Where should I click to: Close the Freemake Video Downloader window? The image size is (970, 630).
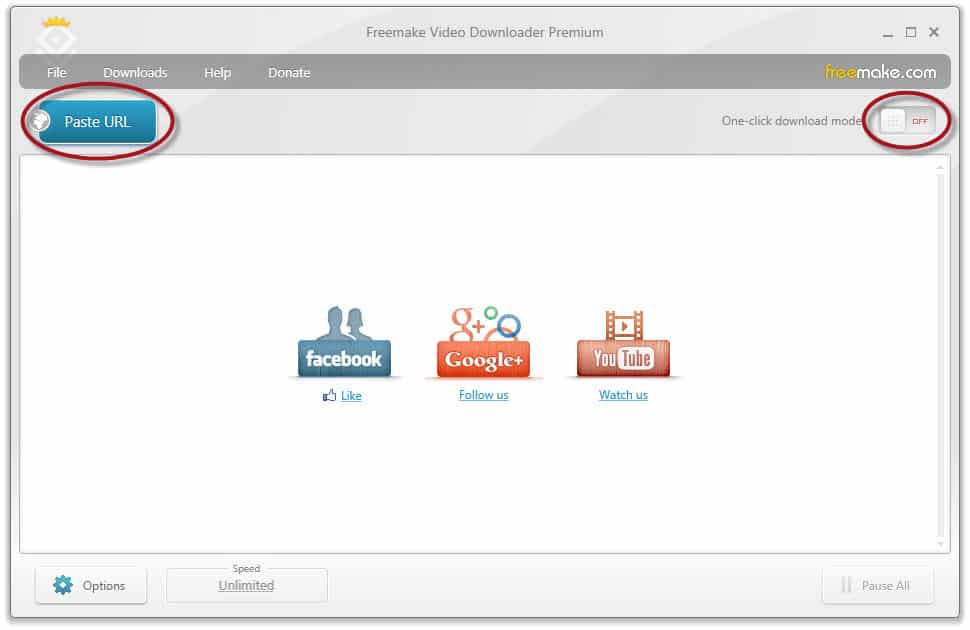click(x=934, y=32)
